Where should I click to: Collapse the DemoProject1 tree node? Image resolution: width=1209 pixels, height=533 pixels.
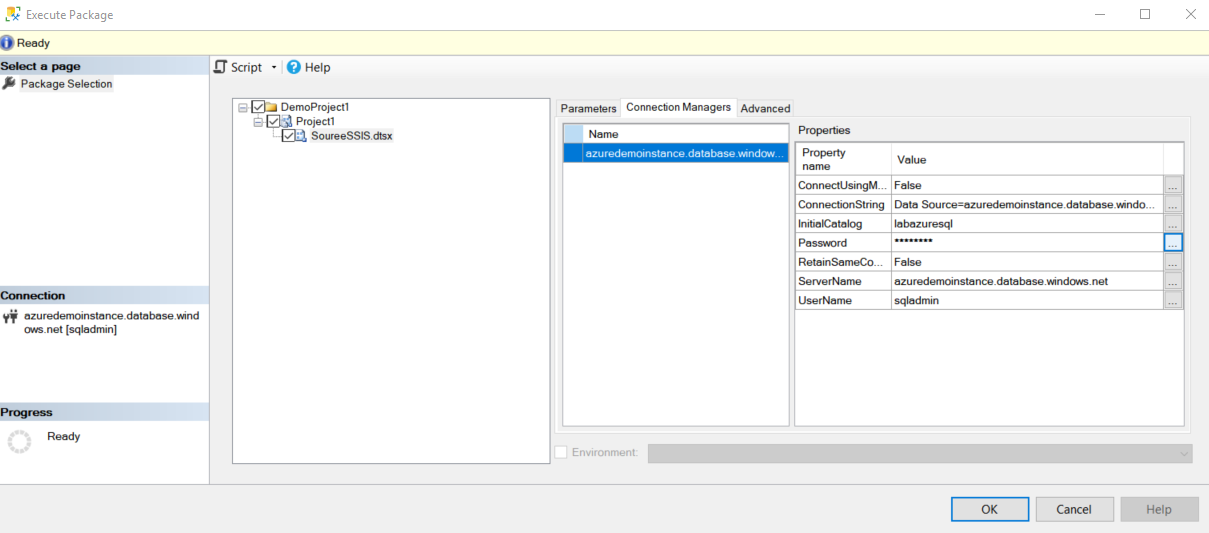[243, 107]
